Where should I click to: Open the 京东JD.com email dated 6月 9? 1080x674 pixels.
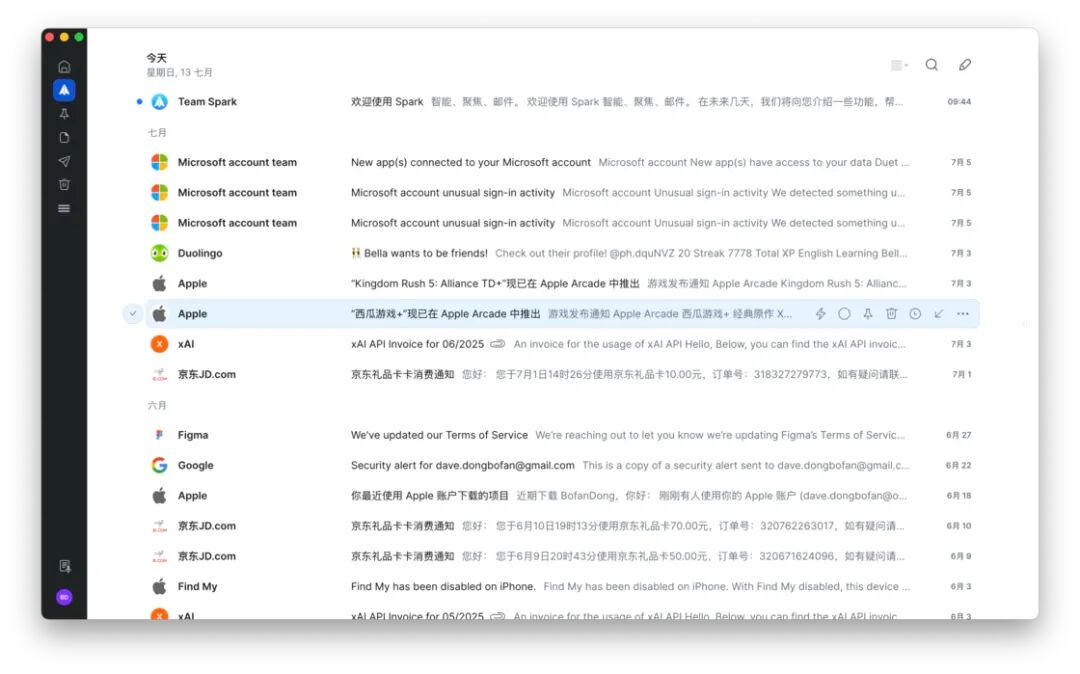562,556
